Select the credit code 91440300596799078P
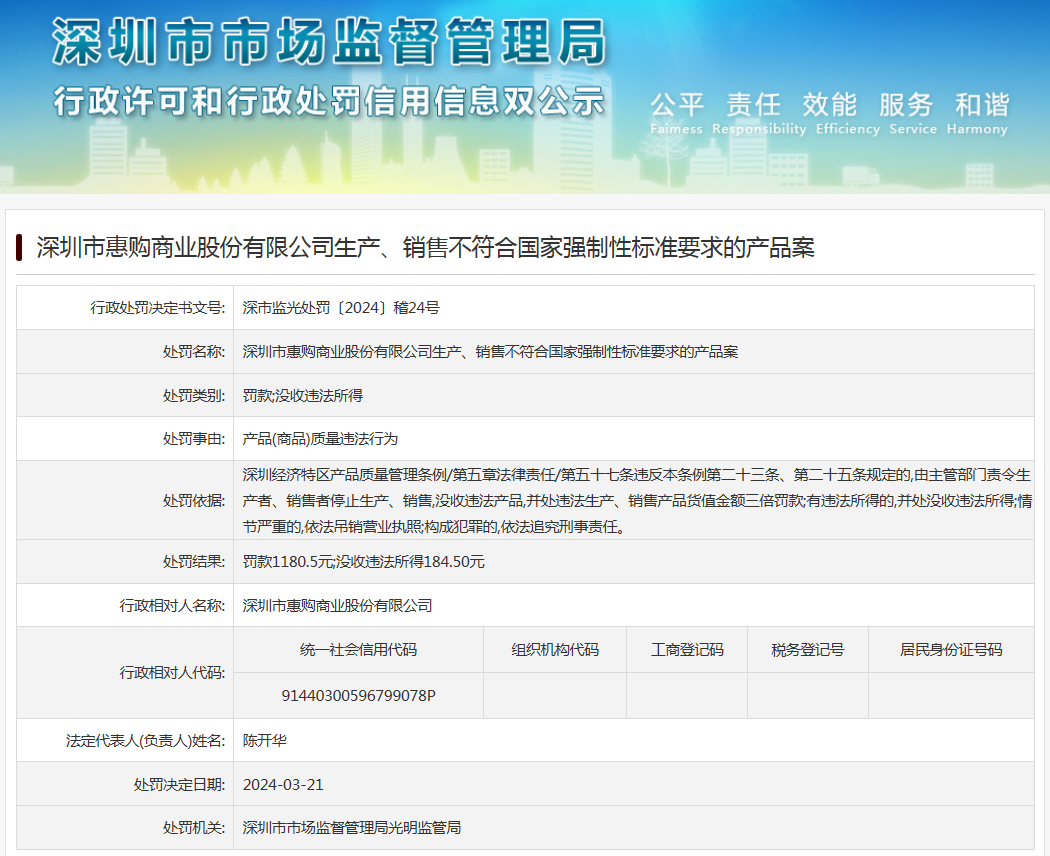Viewport: 1050px width, 856px height. tap(358, 695)
